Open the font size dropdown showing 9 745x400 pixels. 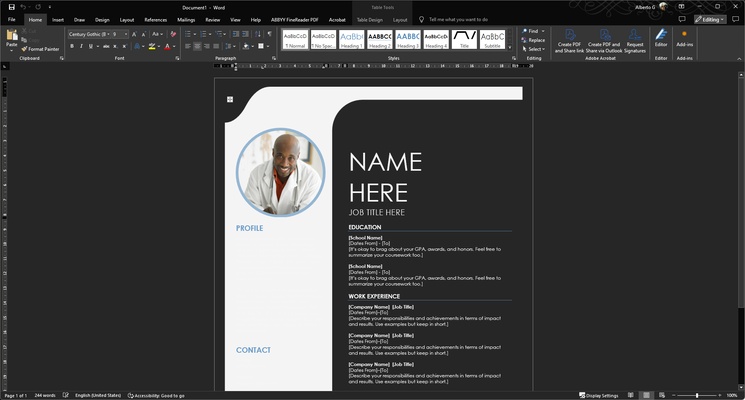click(x=126, y=34)
